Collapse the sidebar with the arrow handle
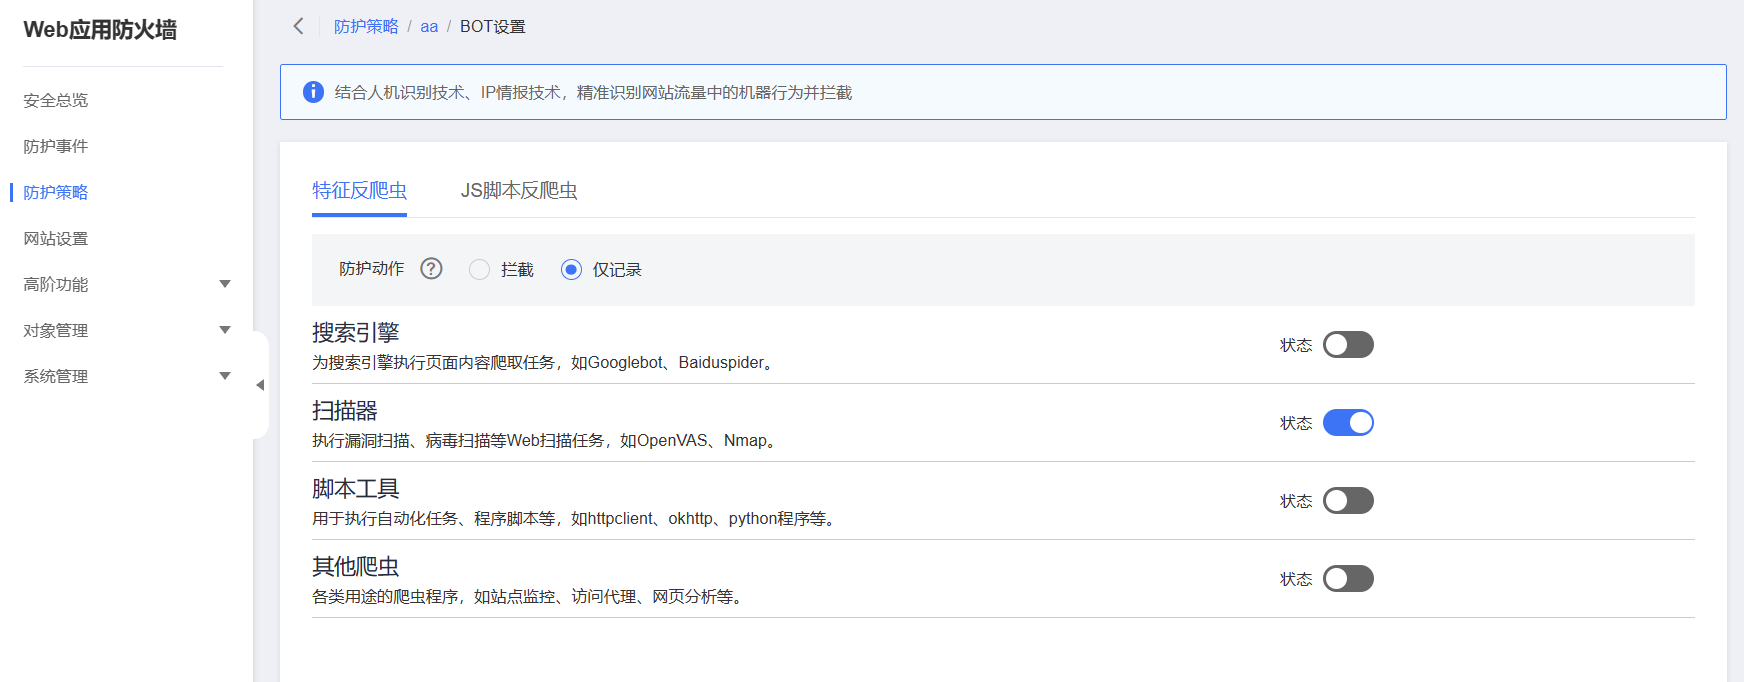Viewport: 1744px width, 682px height. point(260,385)
